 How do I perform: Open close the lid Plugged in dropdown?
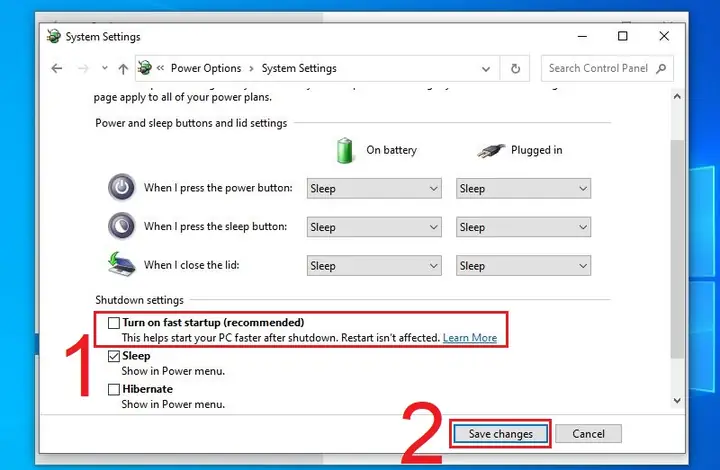(x=523, y=265)
